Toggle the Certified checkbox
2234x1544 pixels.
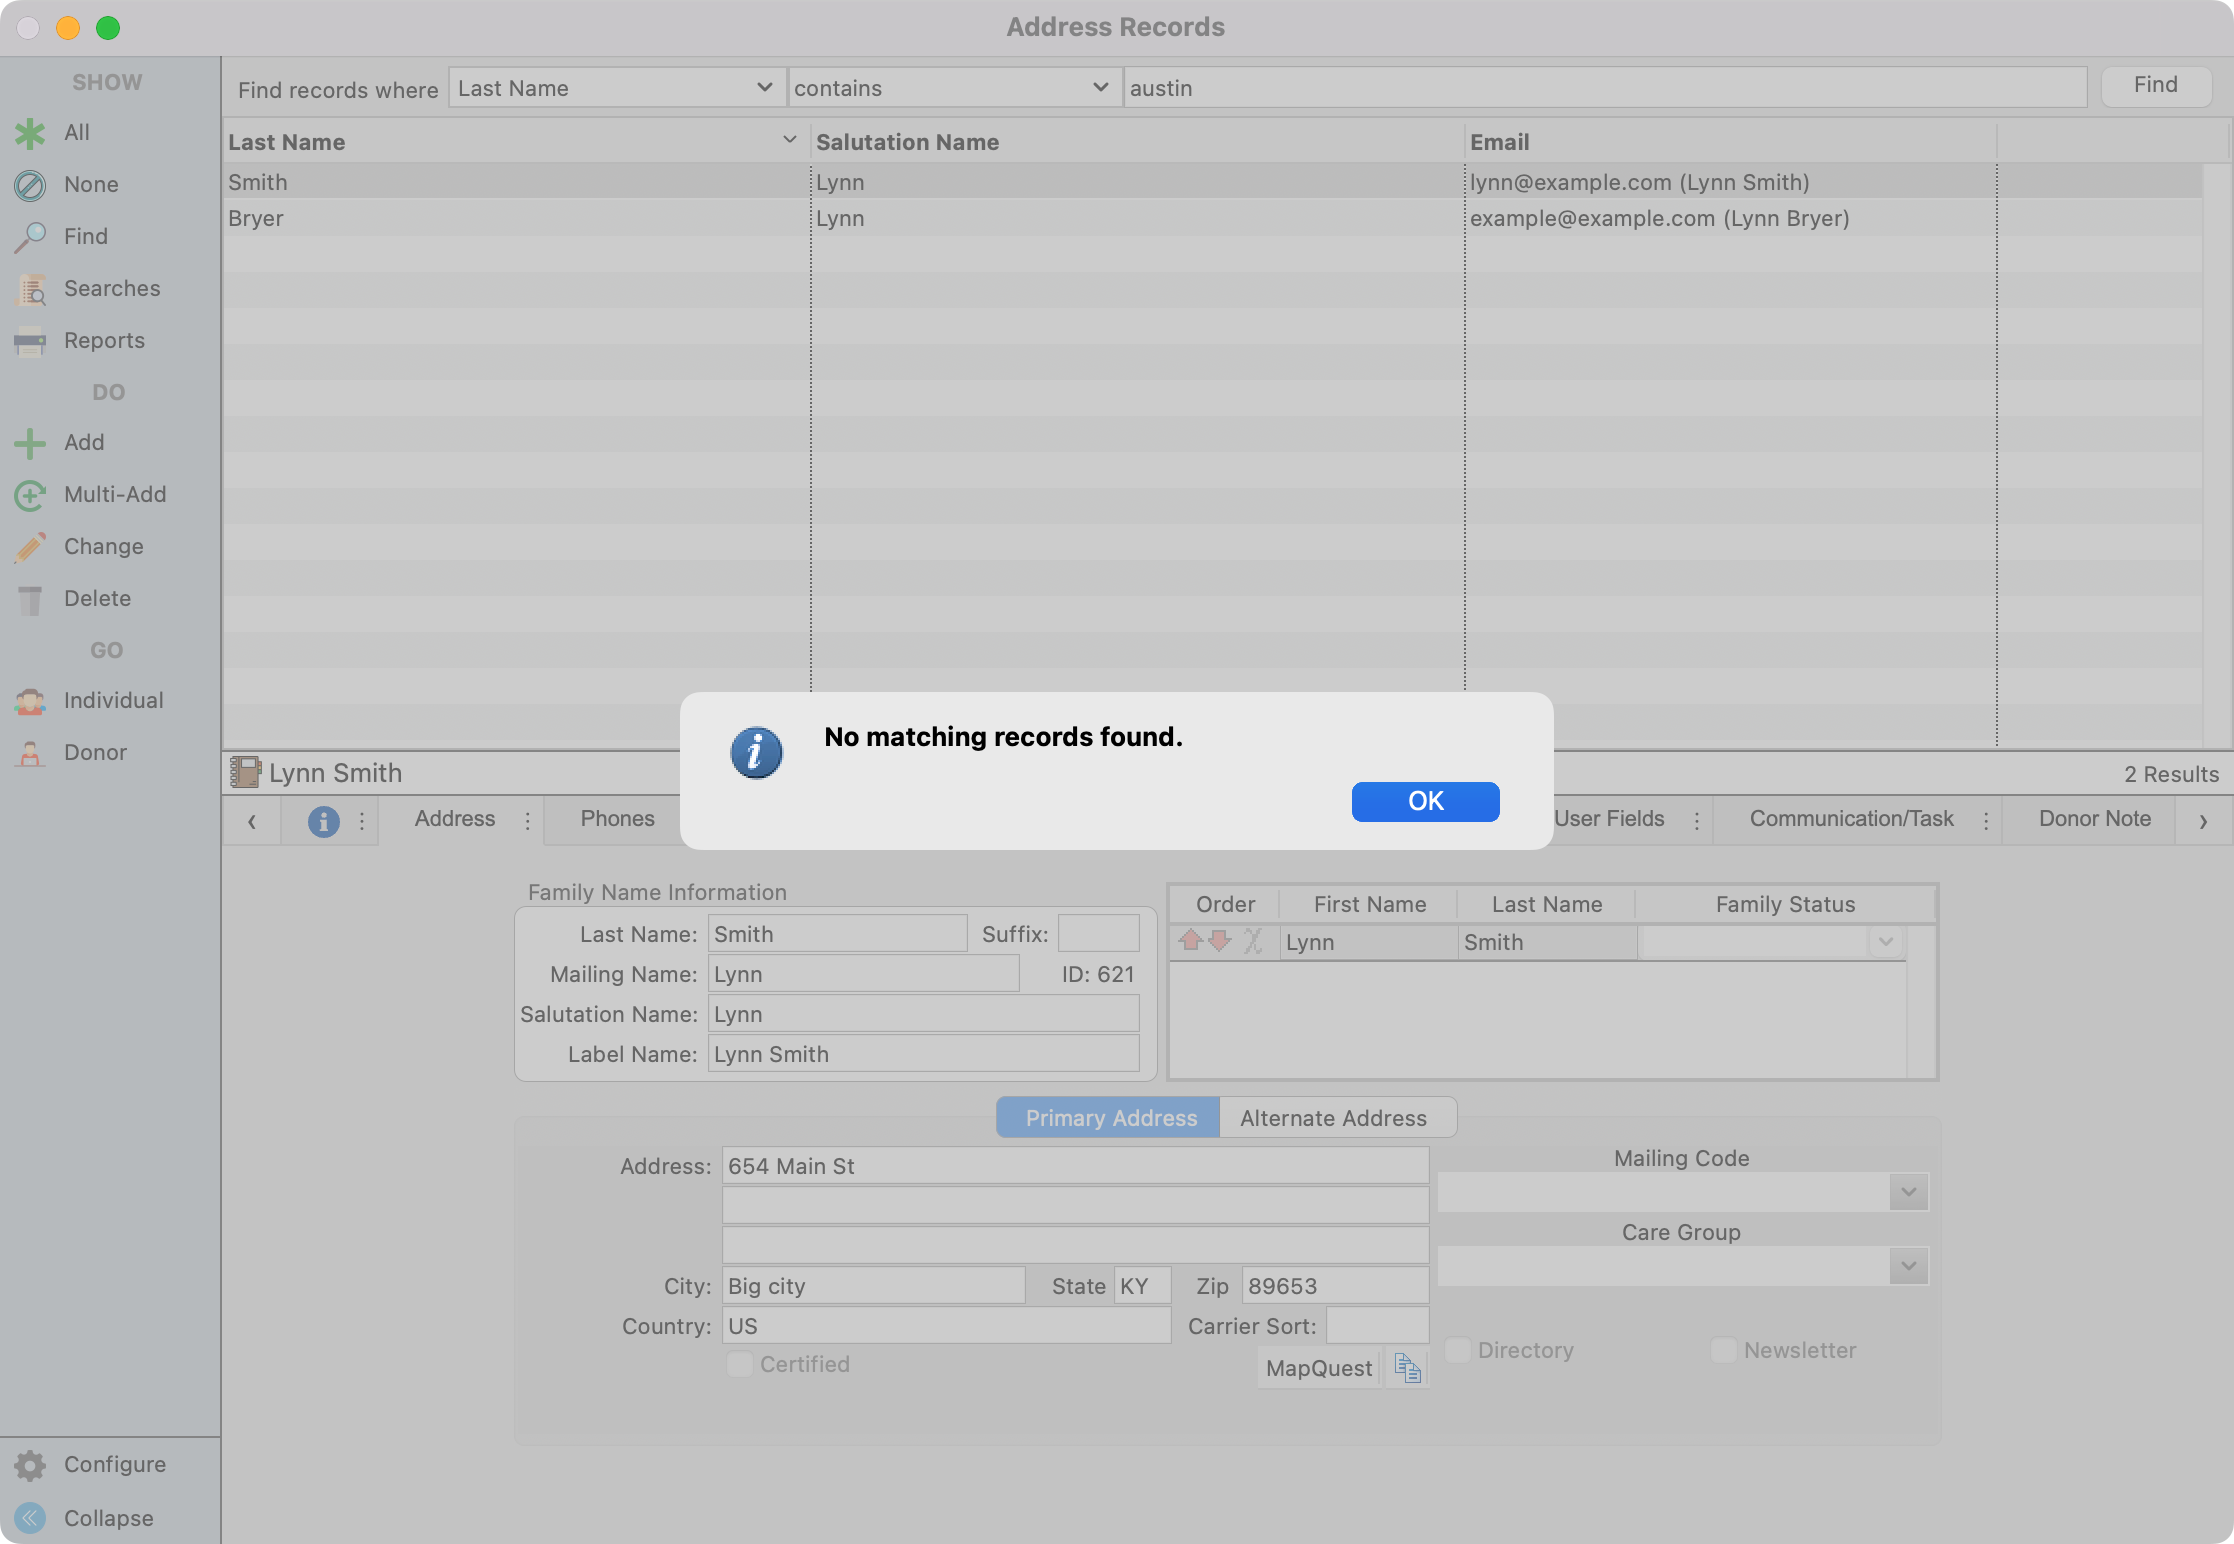[740, 1364]
